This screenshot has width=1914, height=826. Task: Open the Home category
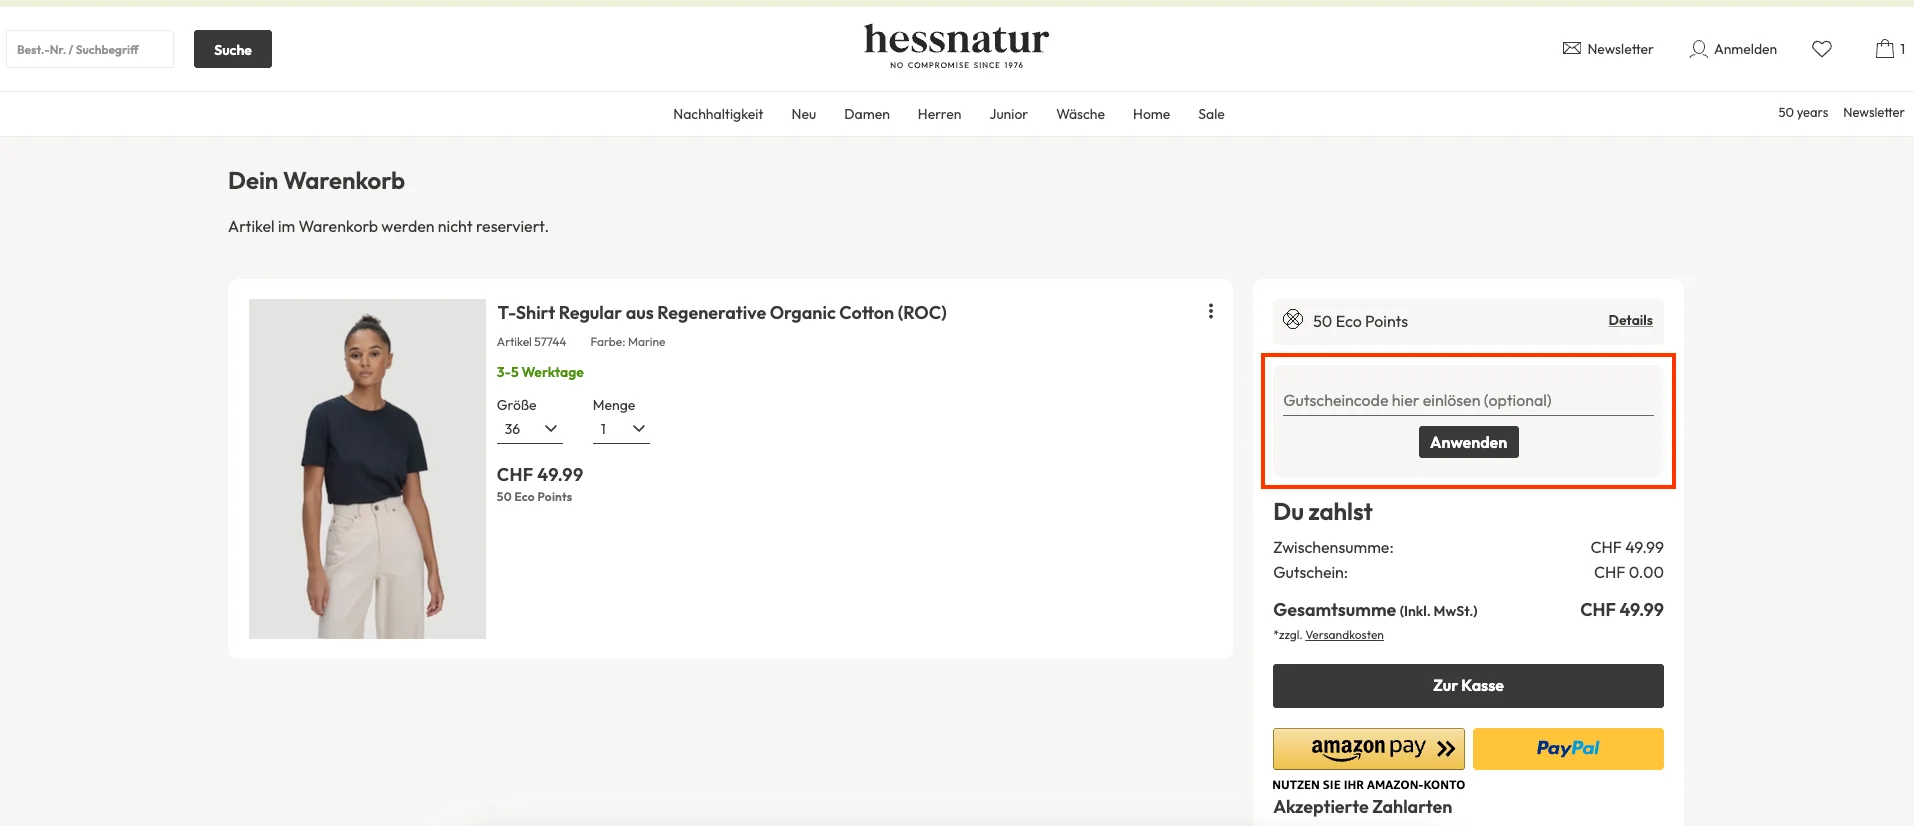[x=1151, y=114]
